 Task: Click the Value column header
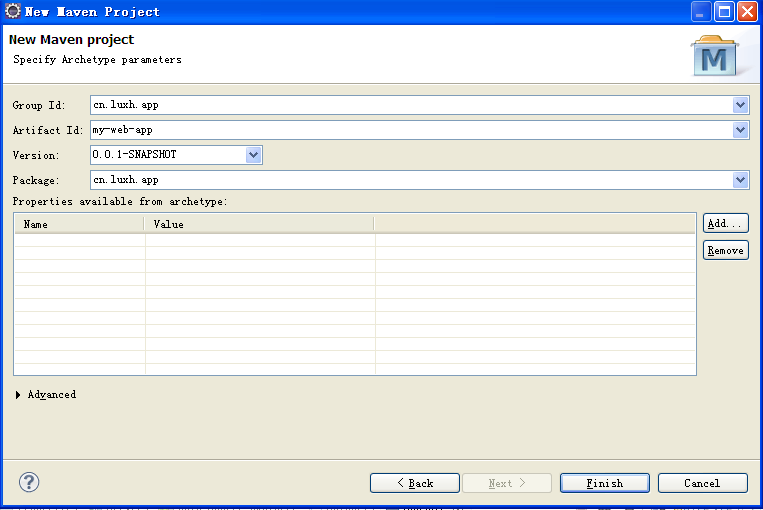coord(259,224)
